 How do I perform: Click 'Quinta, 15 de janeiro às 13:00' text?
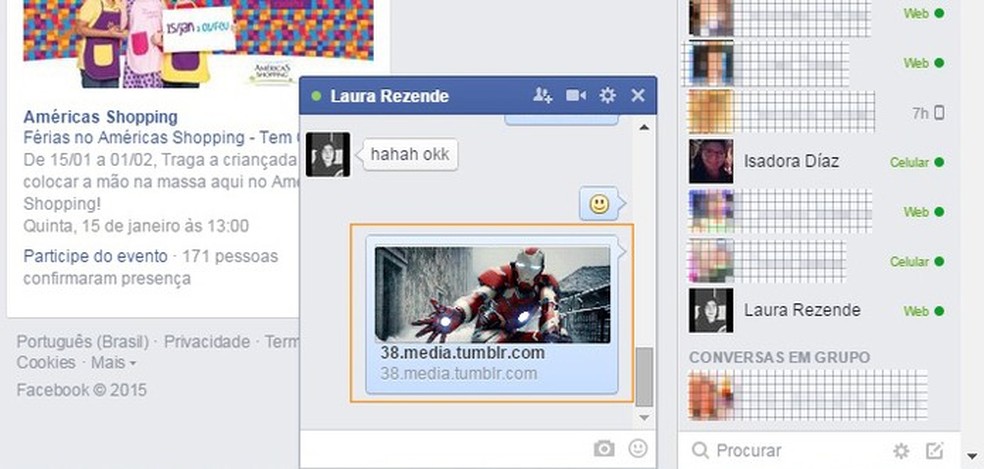pos(136,226)
